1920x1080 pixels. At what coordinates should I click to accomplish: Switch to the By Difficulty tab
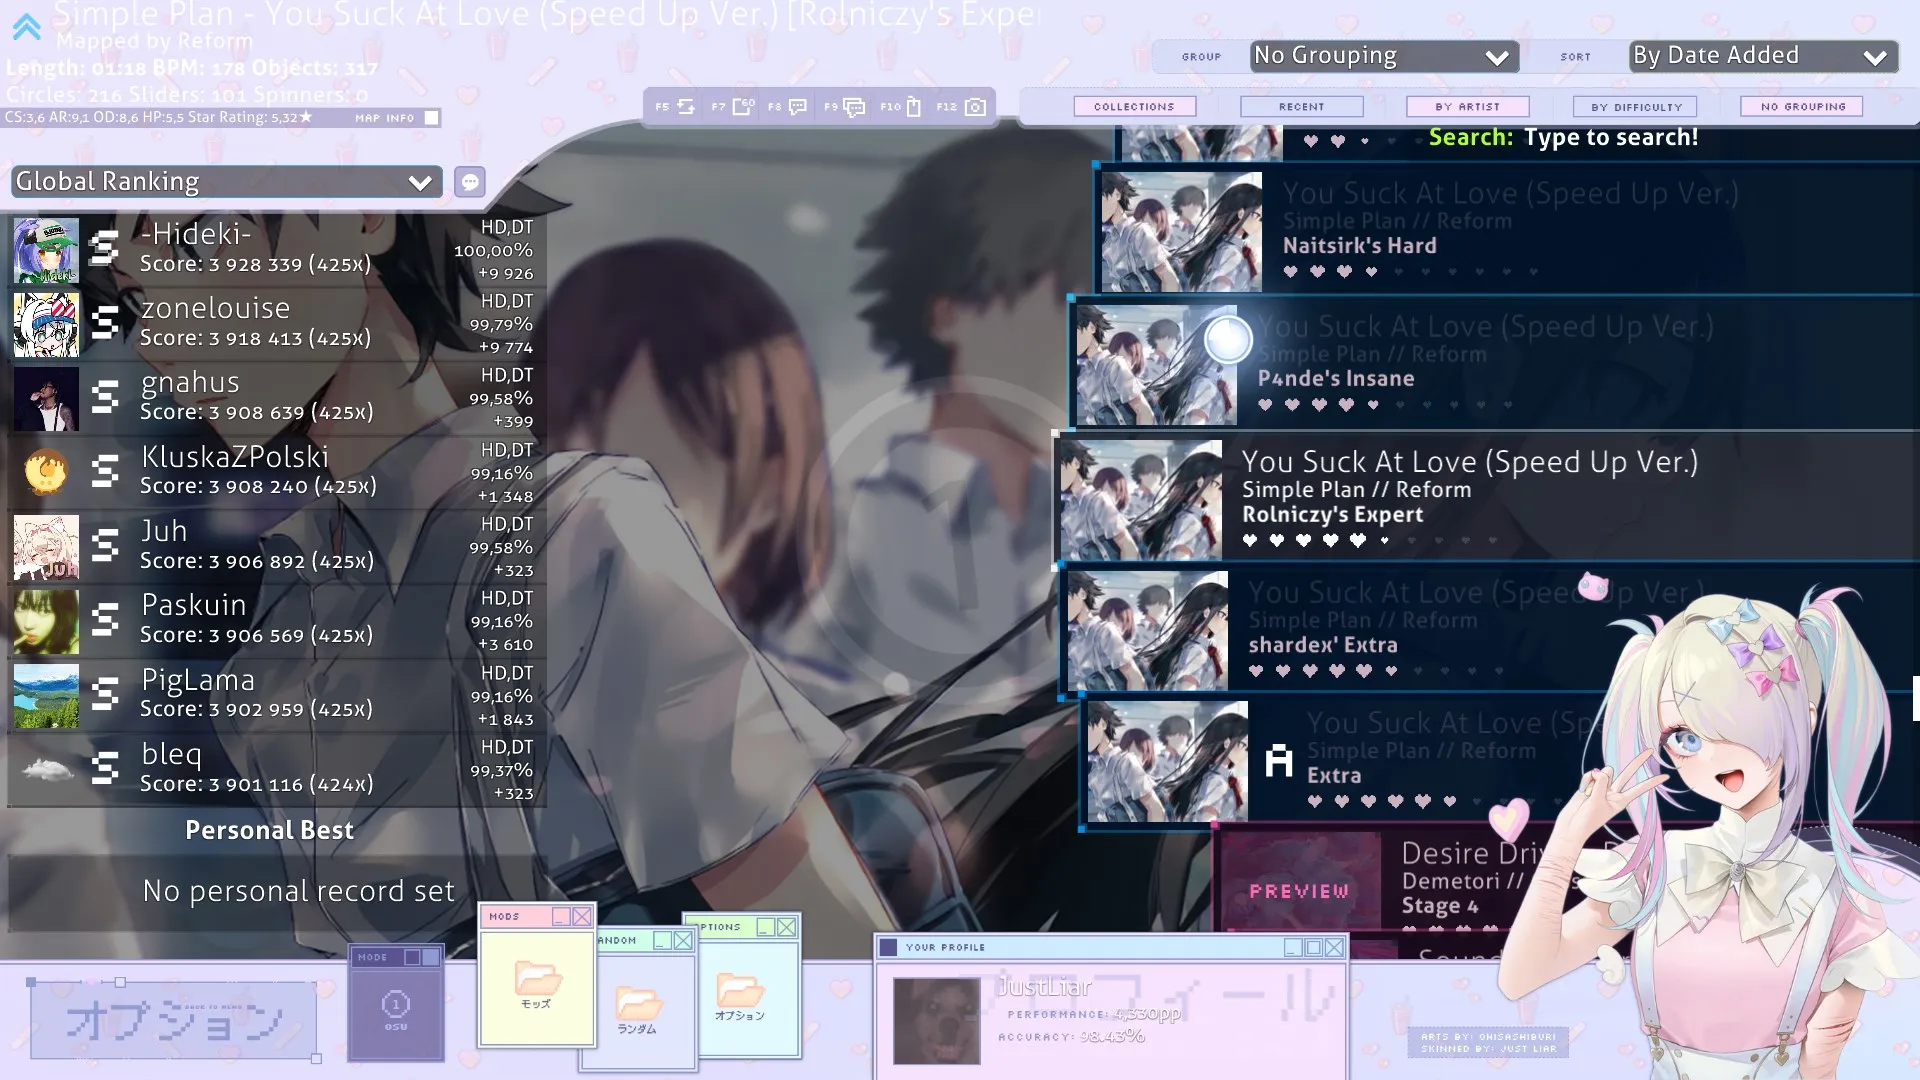tap(1636, 106)
